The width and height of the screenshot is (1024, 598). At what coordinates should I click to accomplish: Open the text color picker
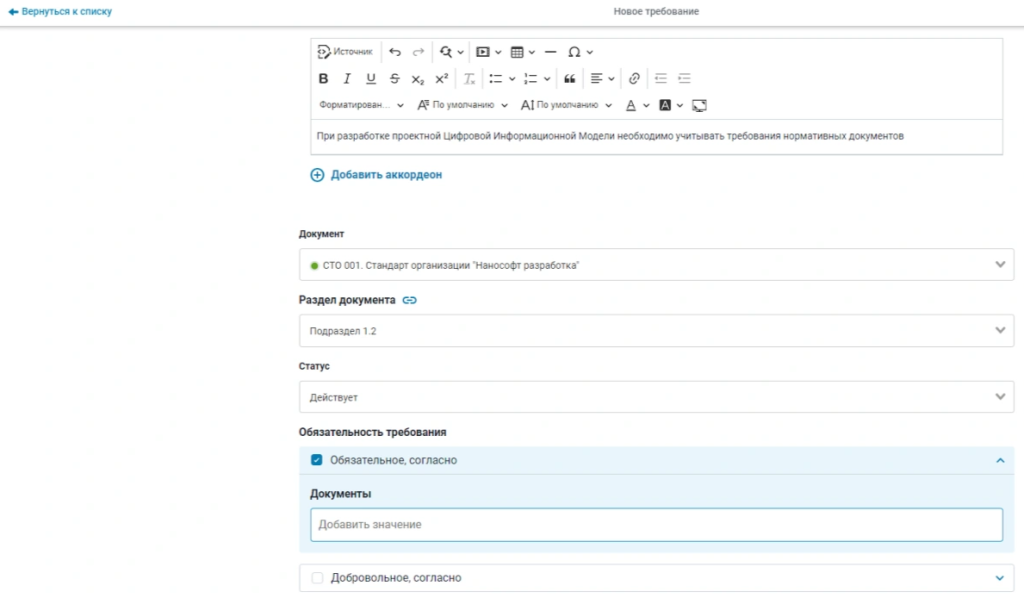coord(632,105)
